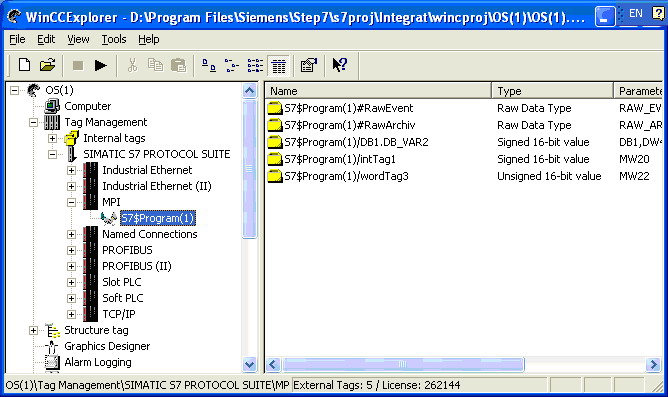Click the list scroll right arrow
The height and width of the screenshot is (397, 668).
(653, 365)
